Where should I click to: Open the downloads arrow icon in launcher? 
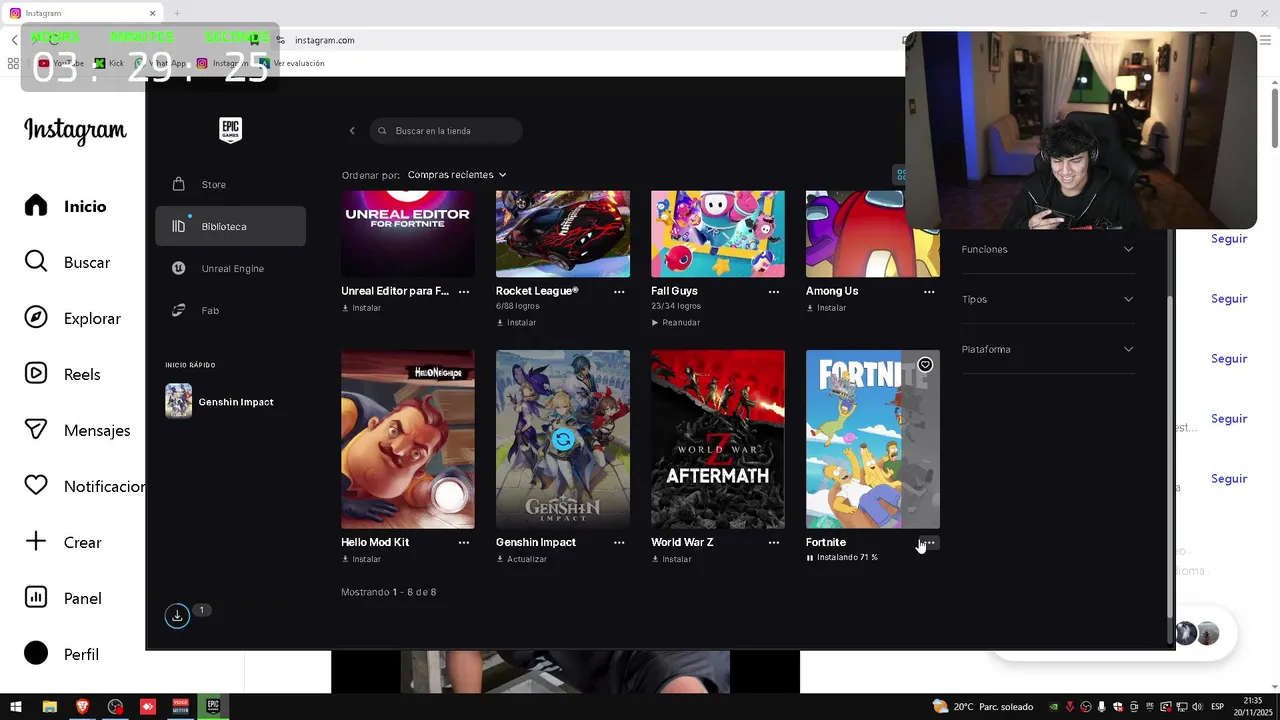(x=177, y=615)
